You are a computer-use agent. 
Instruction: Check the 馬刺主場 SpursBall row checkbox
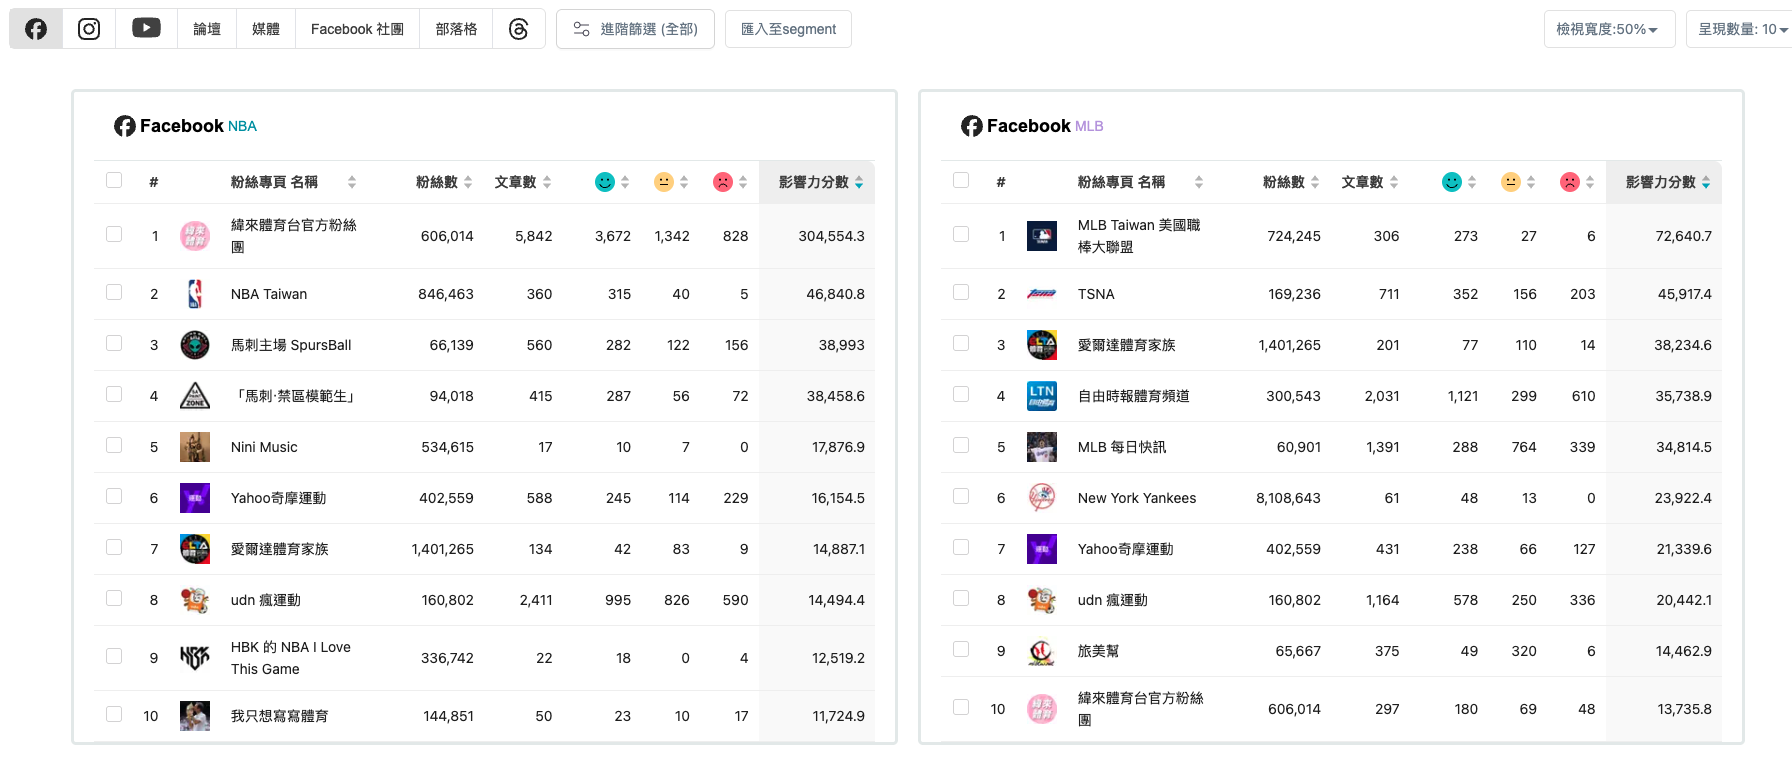(114, 343)
